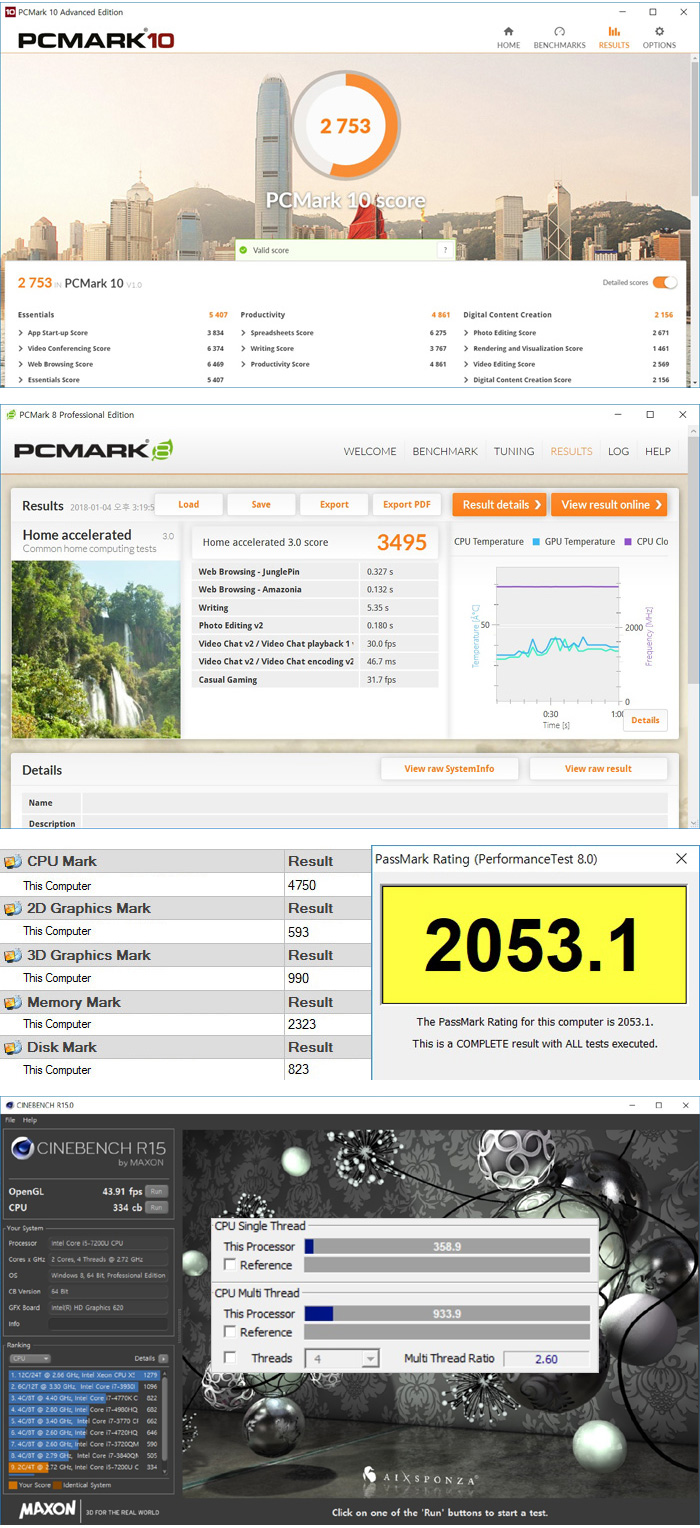
Task: Click the PCMark 8 logo
Action: coord(94,451)
